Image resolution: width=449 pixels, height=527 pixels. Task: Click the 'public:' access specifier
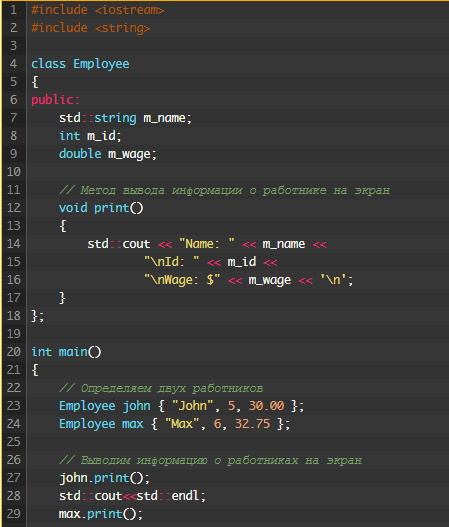click(x=55, y=100)
